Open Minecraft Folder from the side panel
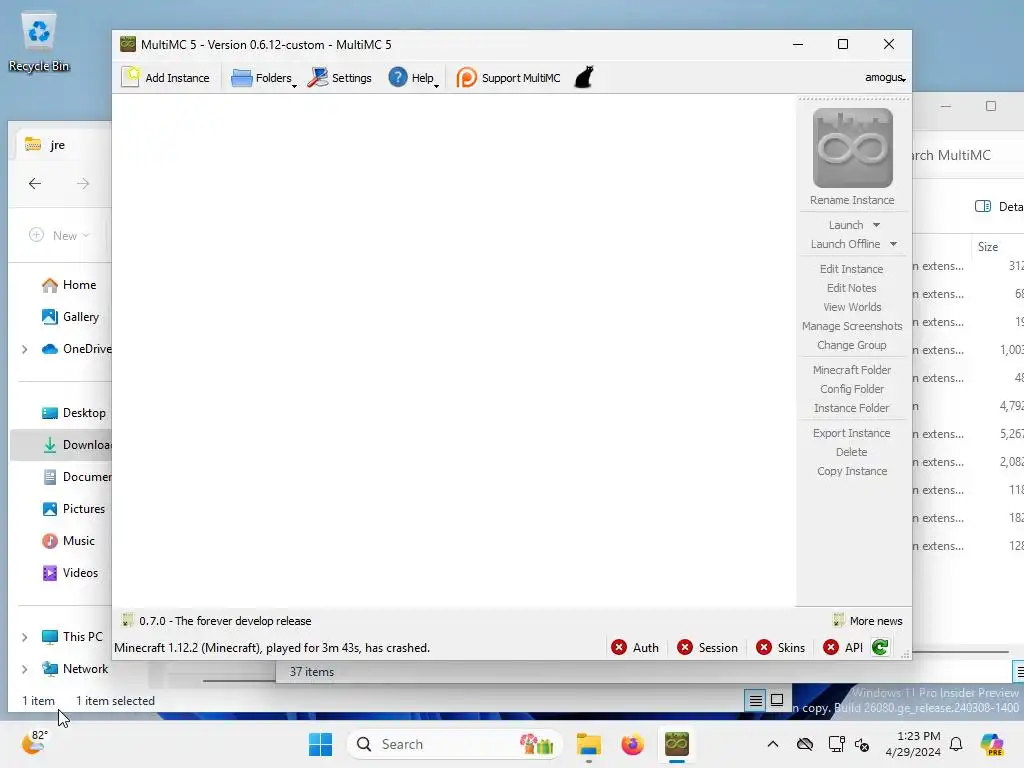Image resolution: width=1024 pixels, height=768 pixels. tap(852, 370)
